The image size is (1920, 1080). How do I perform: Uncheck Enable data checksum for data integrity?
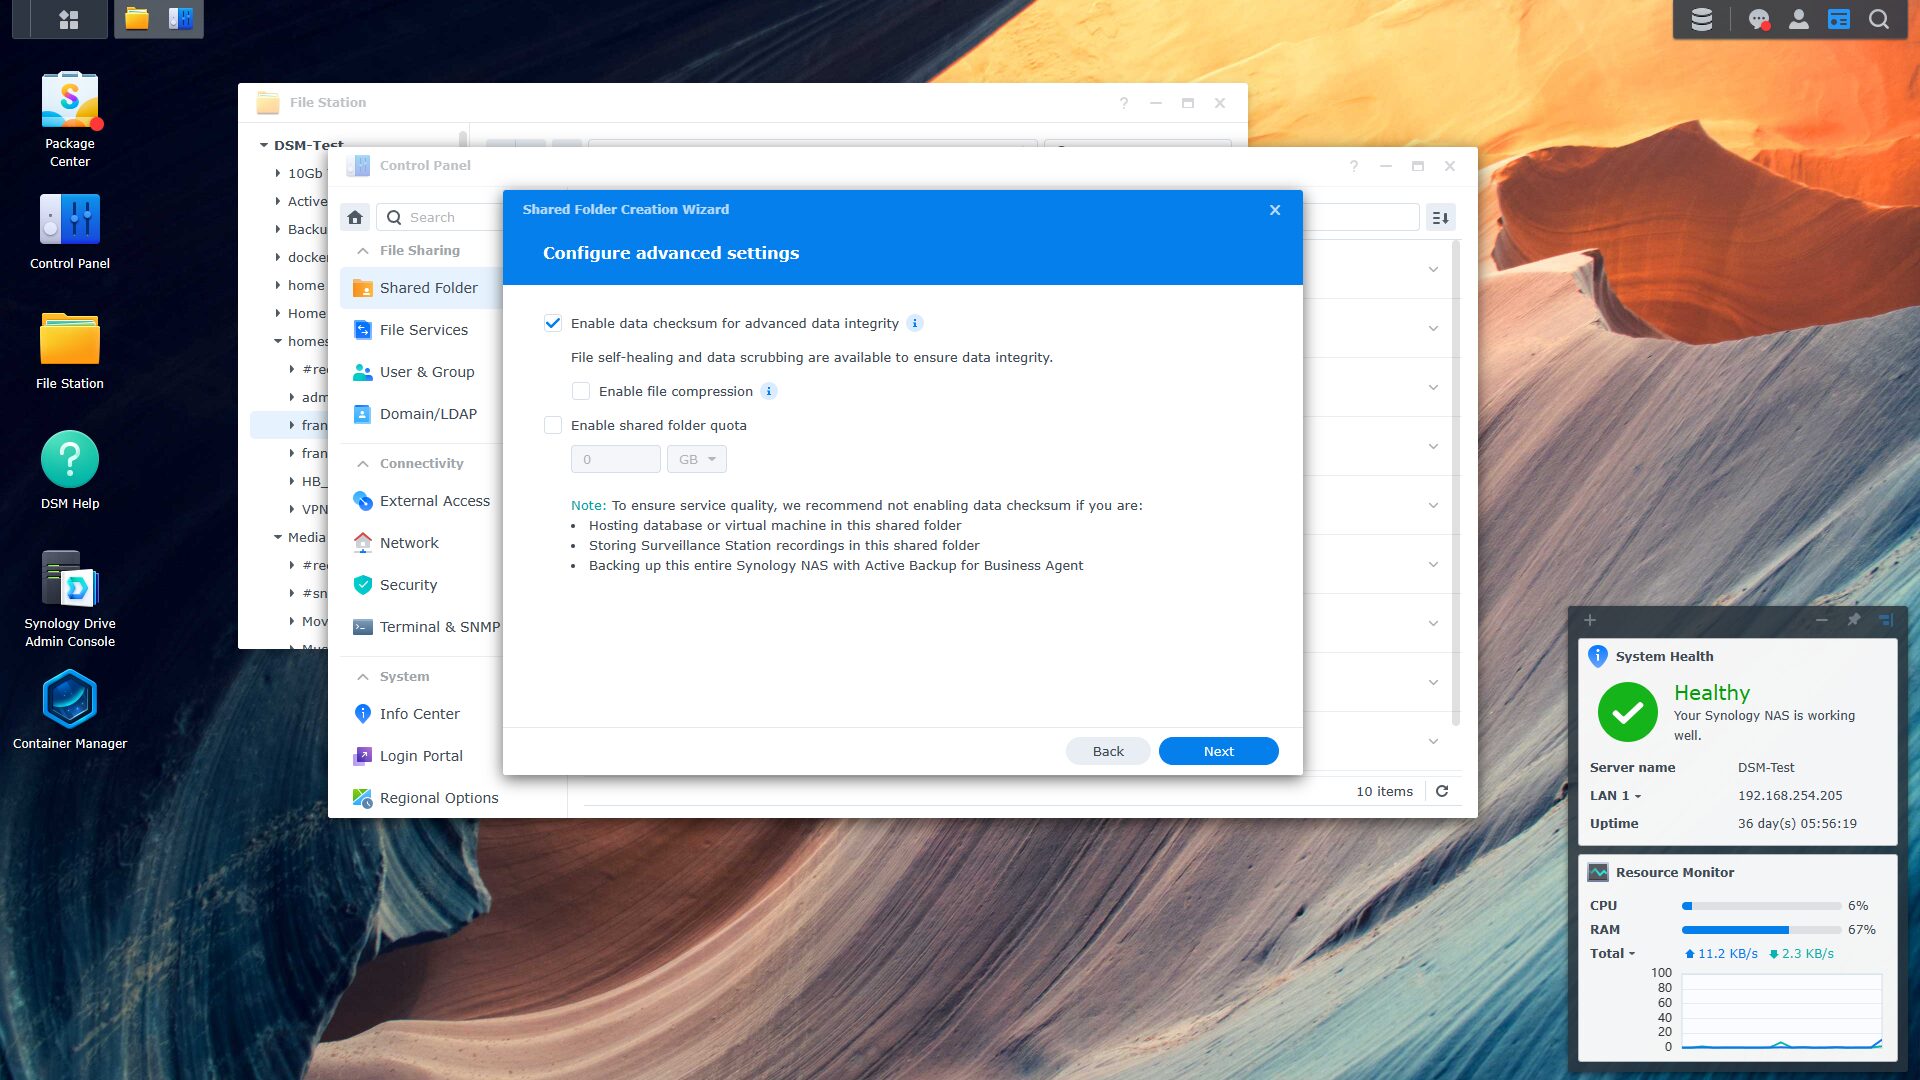point(553,323)
